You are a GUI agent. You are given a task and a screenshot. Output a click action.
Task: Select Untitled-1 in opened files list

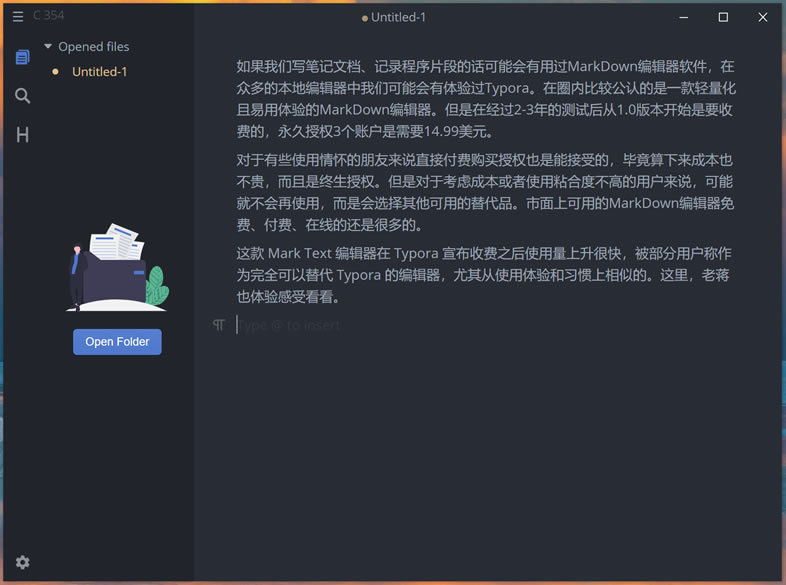click(x=100, y=72)
